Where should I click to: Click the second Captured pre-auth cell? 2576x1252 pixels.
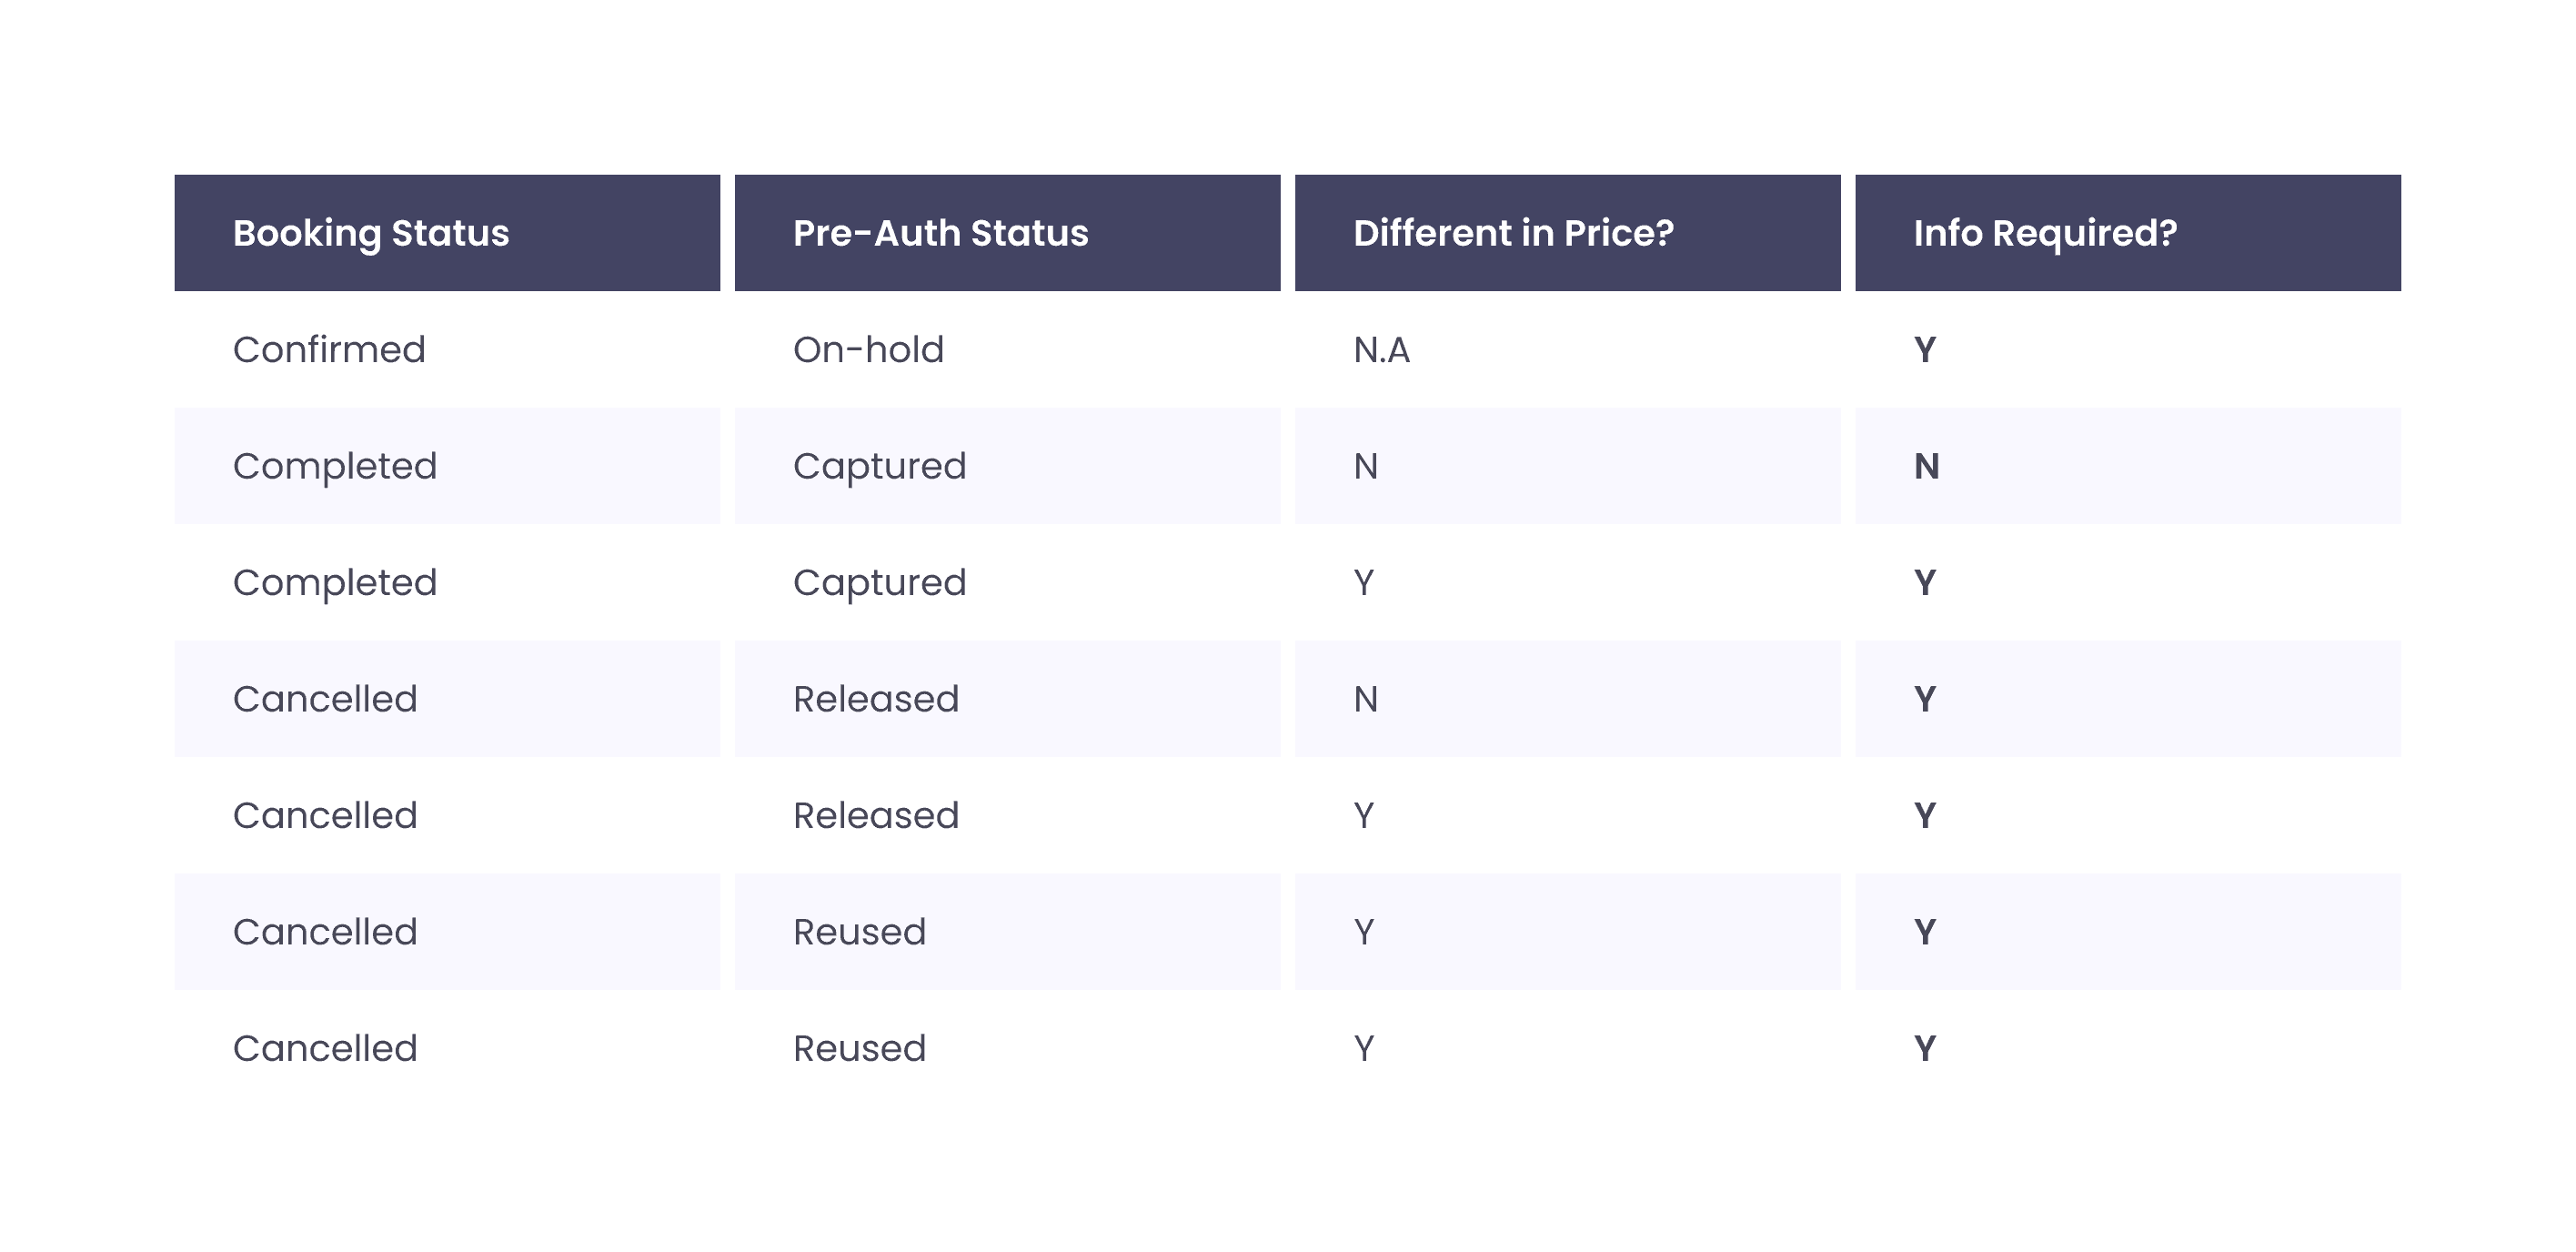(879, 583)
